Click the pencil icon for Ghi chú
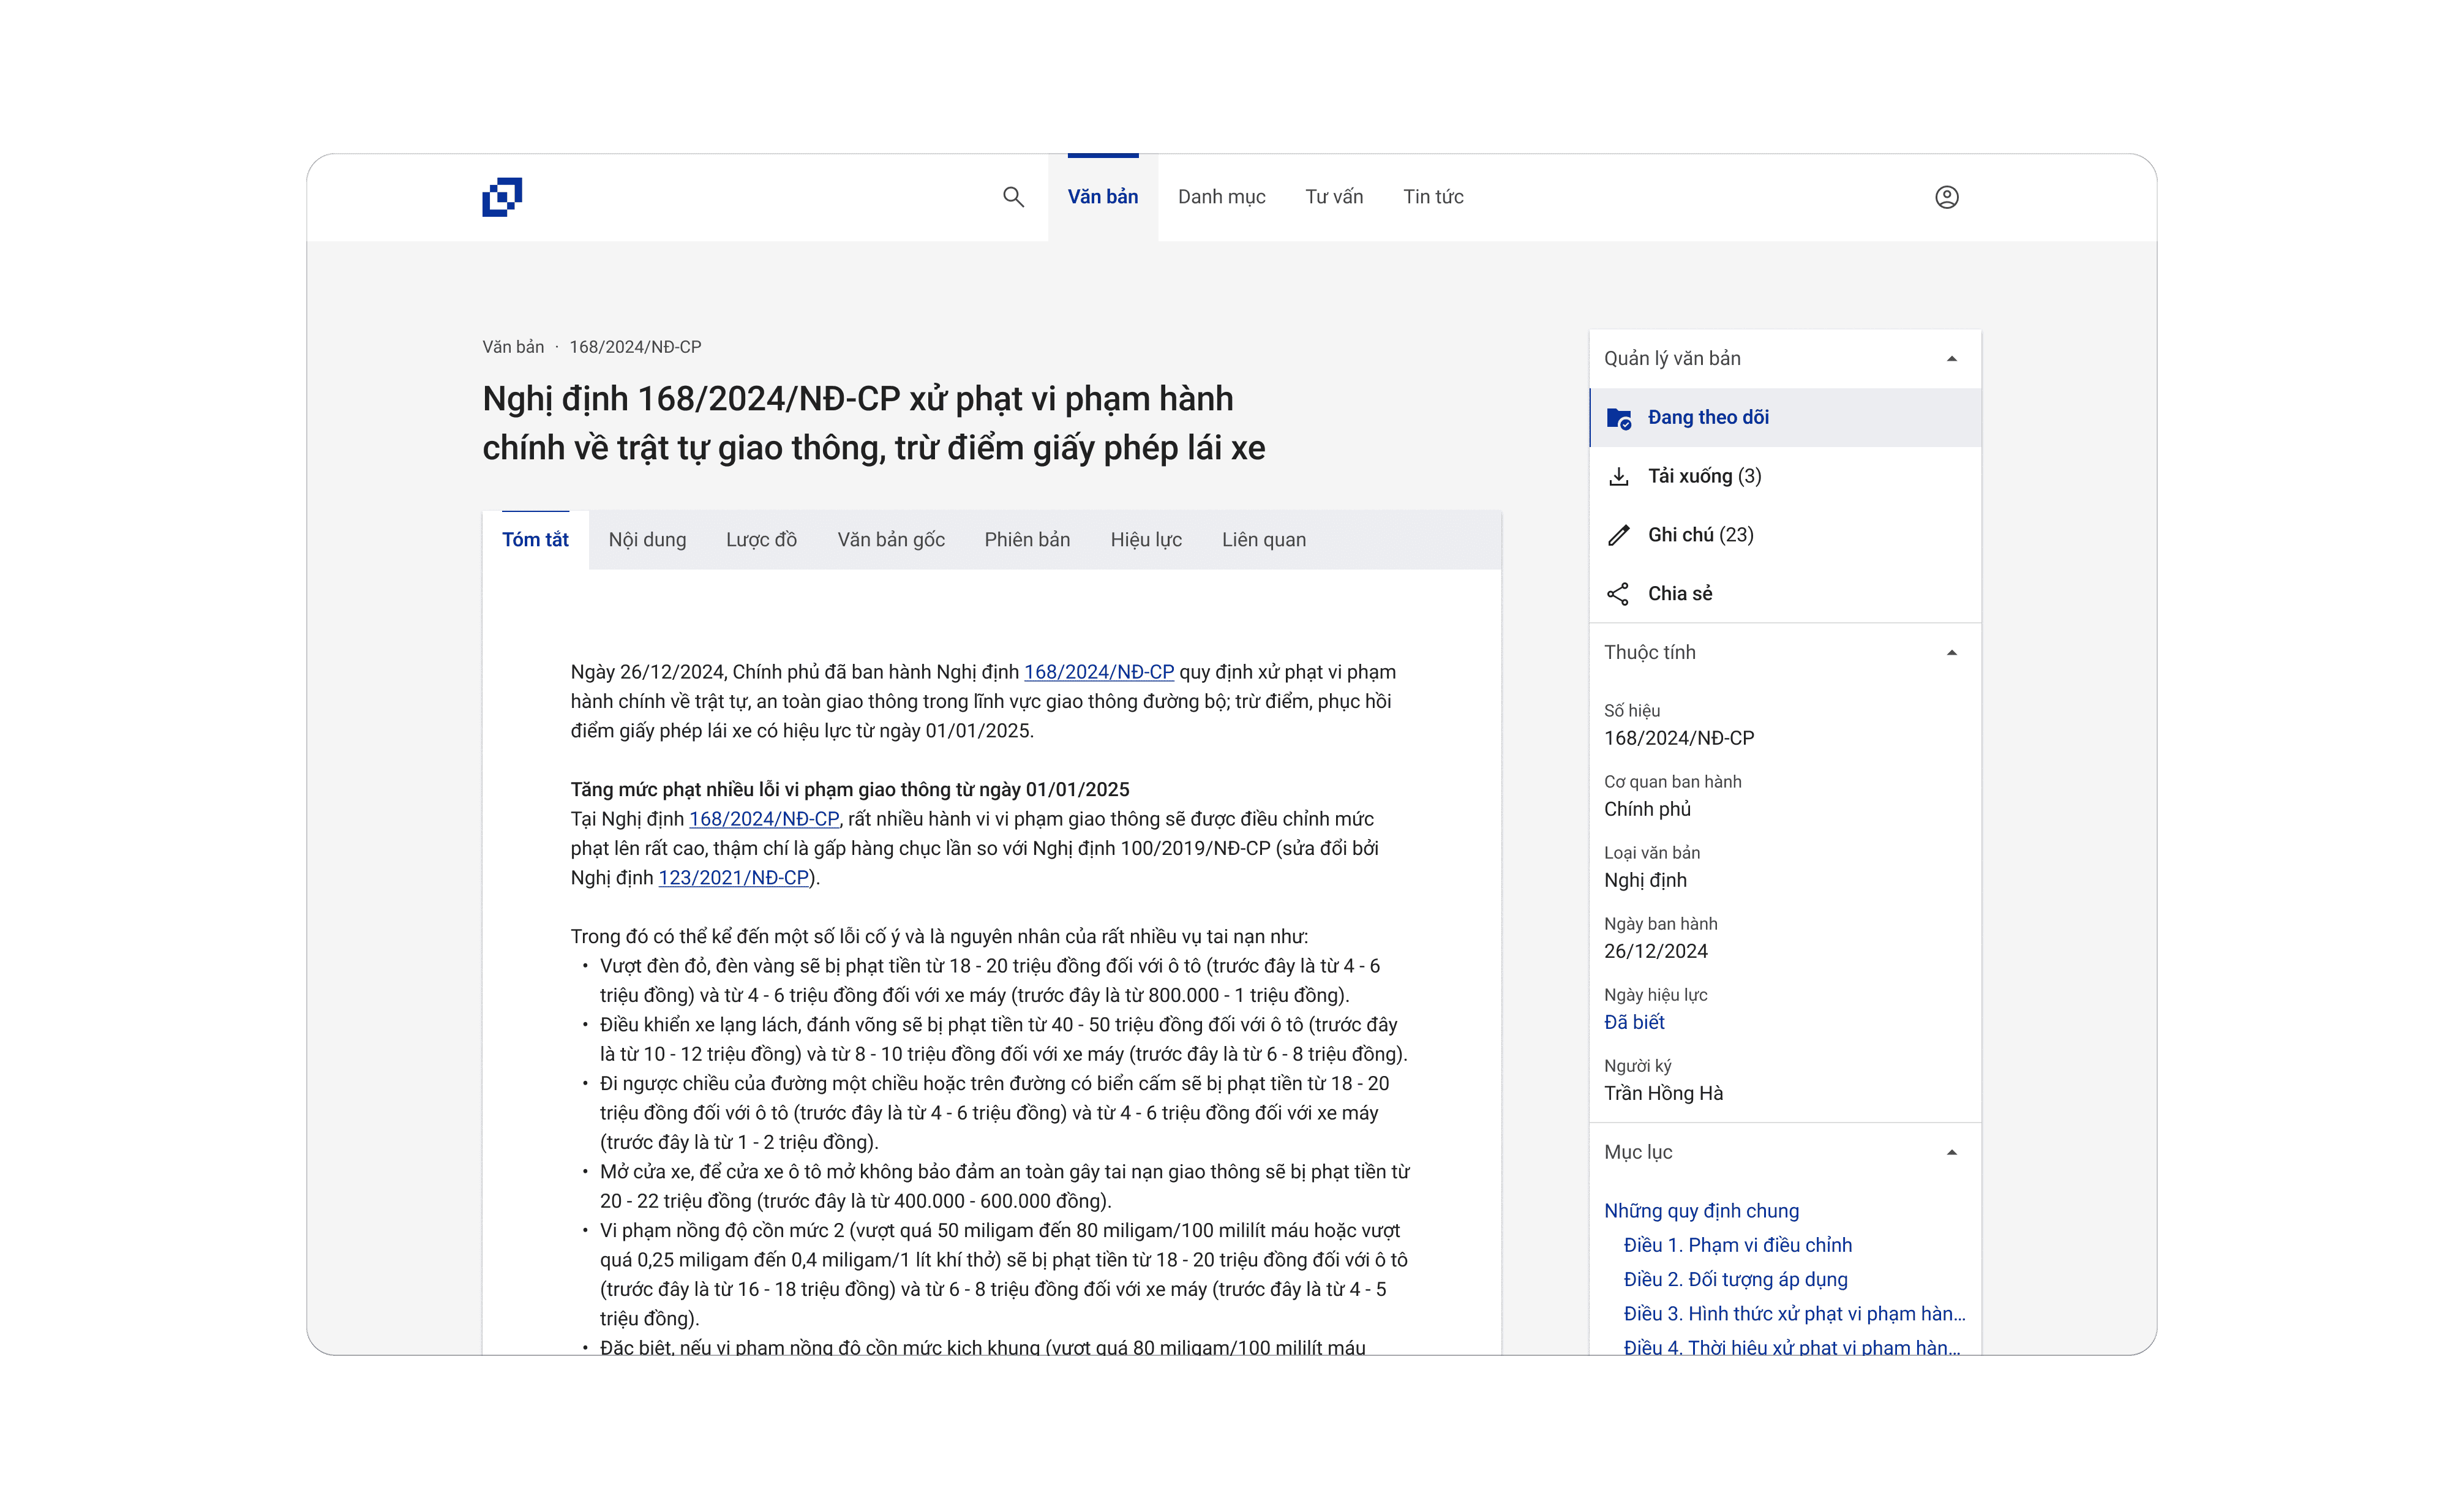This screenshot has height=1509, width=2464. click(x=1618, y=535)
